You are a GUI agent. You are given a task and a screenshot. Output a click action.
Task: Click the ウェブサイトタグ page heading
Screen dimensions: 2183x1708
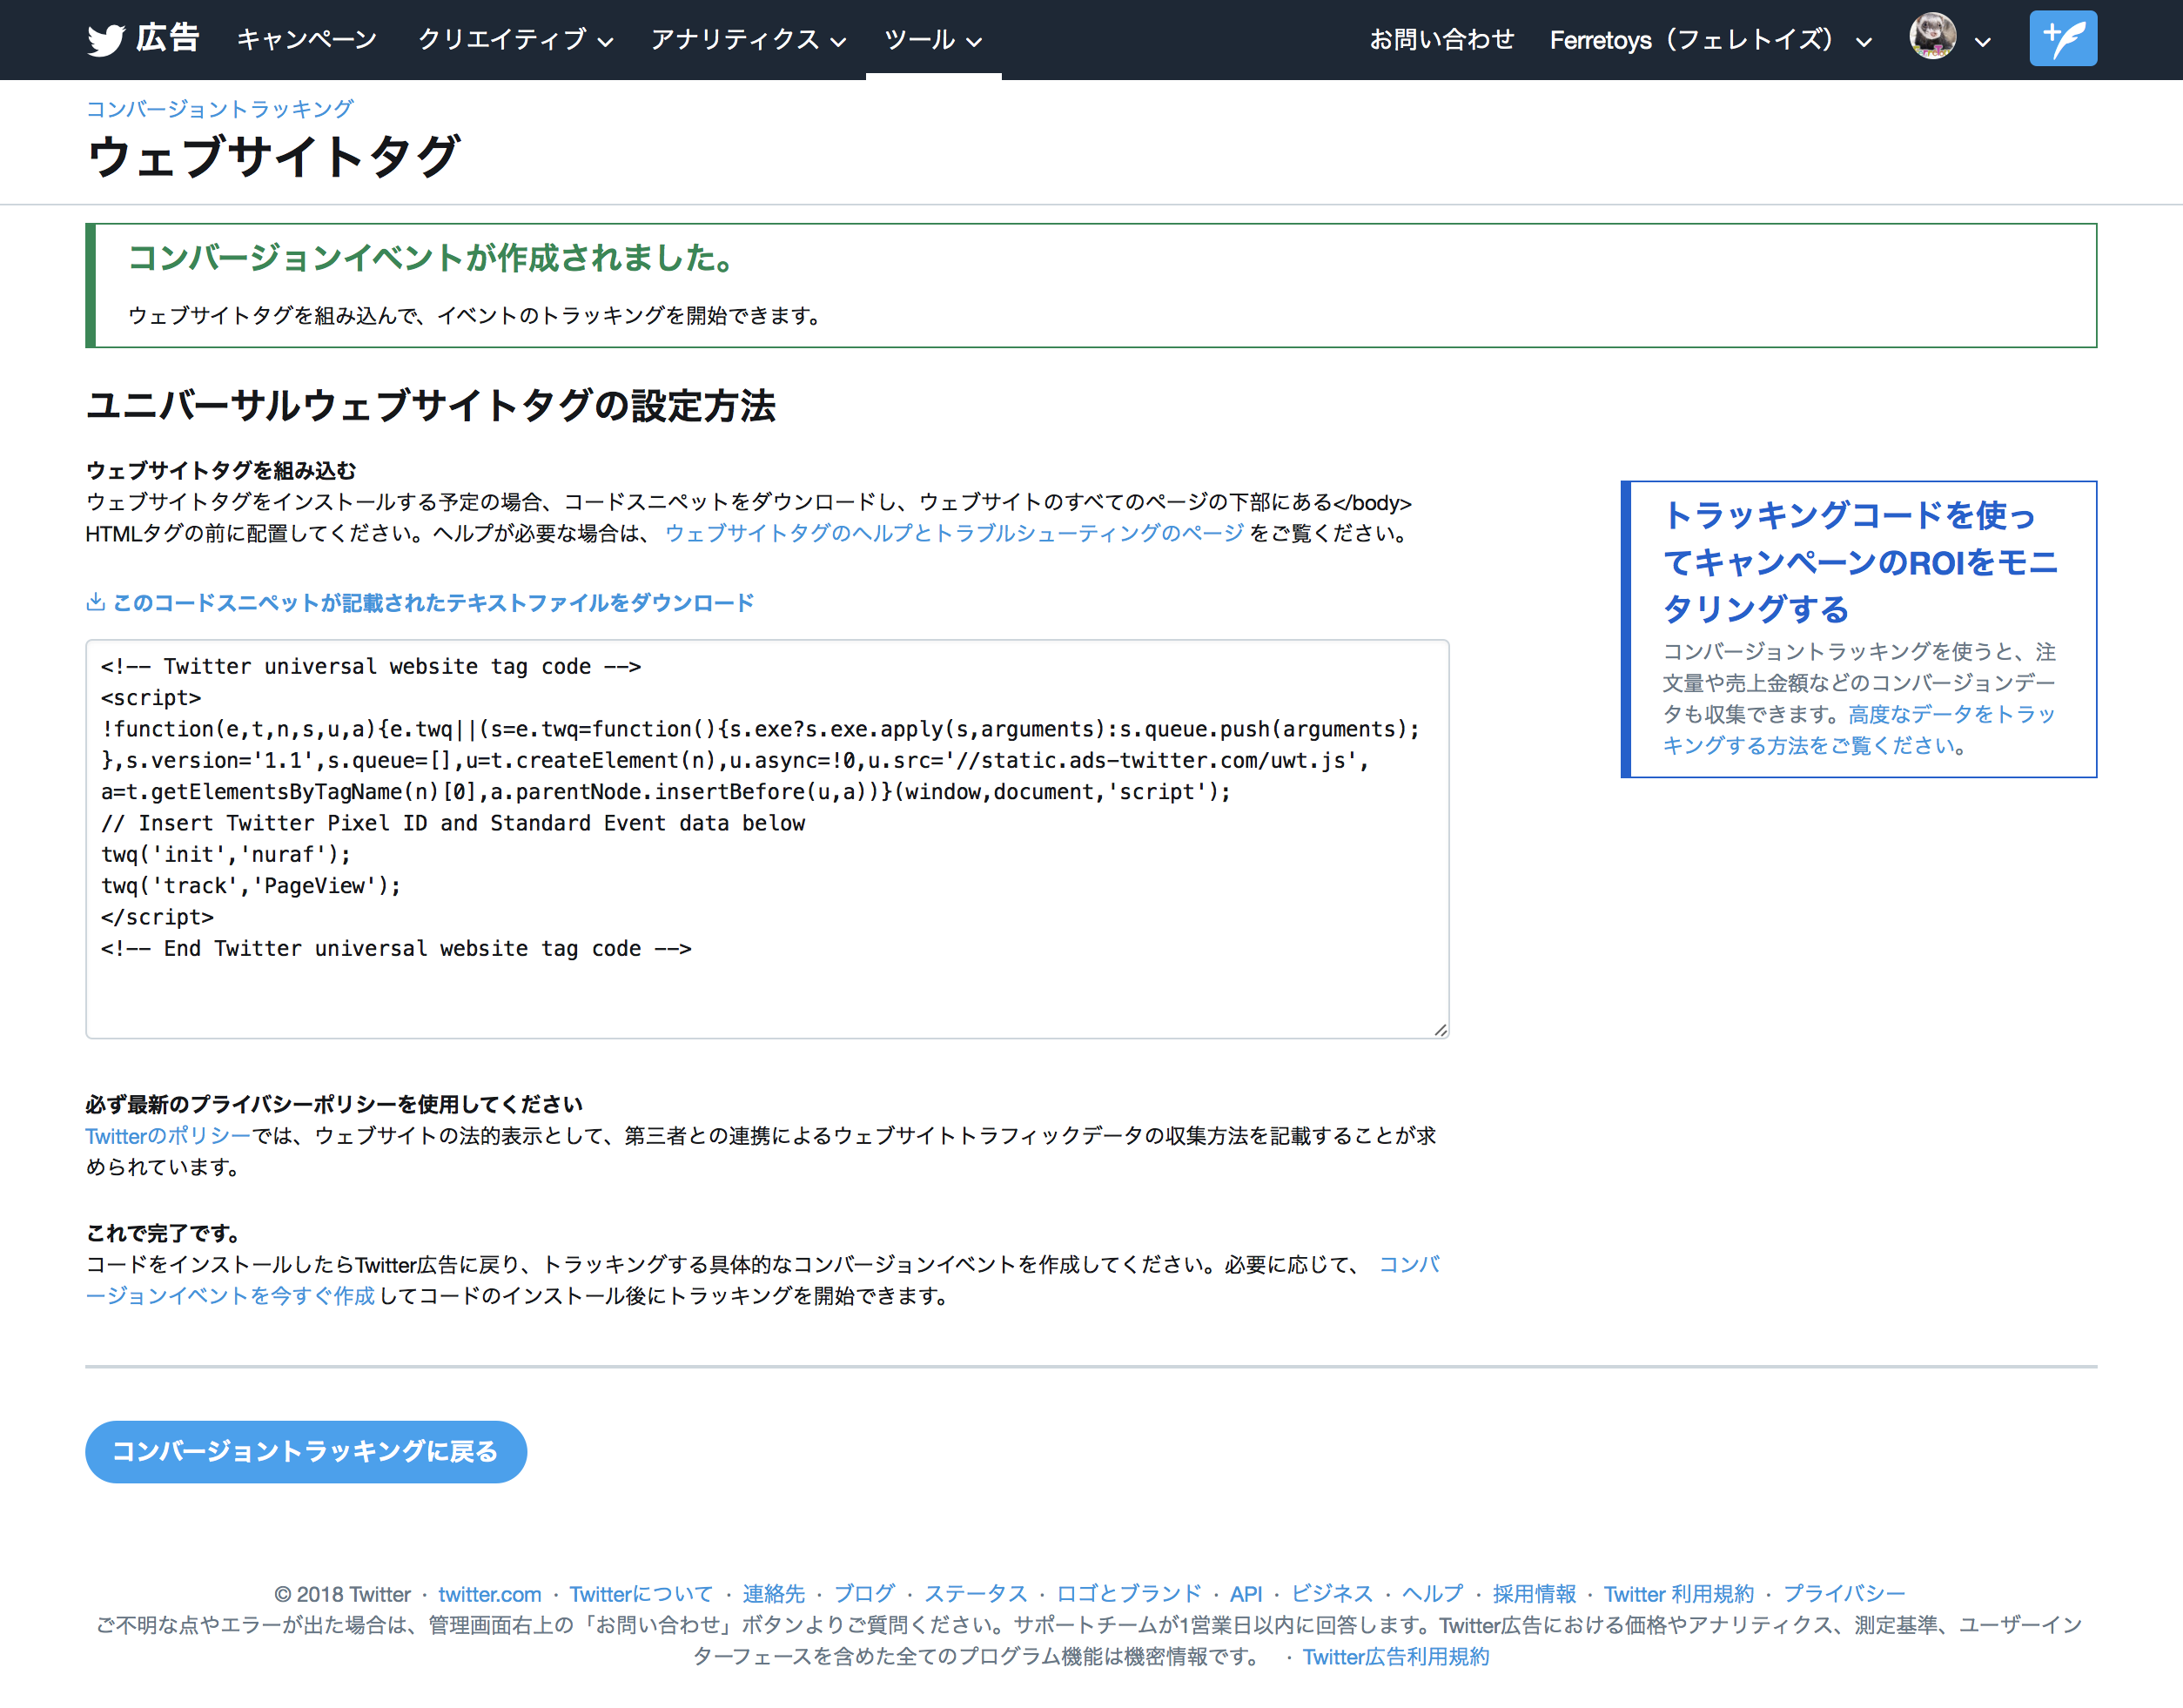pos(273,157)
